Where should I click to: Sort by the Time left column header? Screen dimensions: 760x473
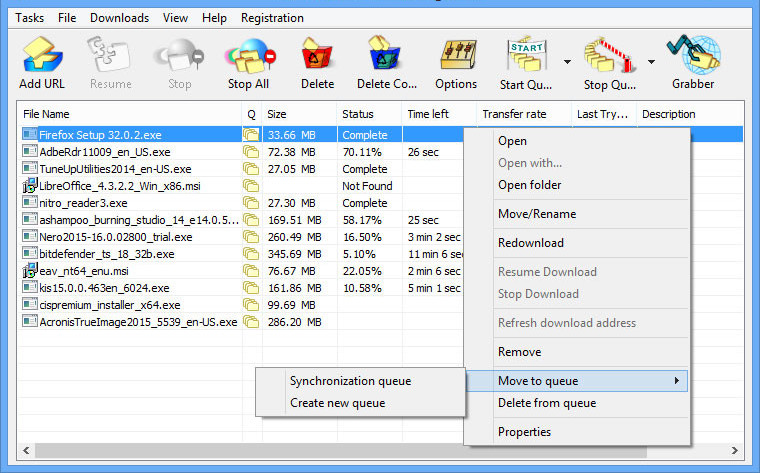(428, 114)
